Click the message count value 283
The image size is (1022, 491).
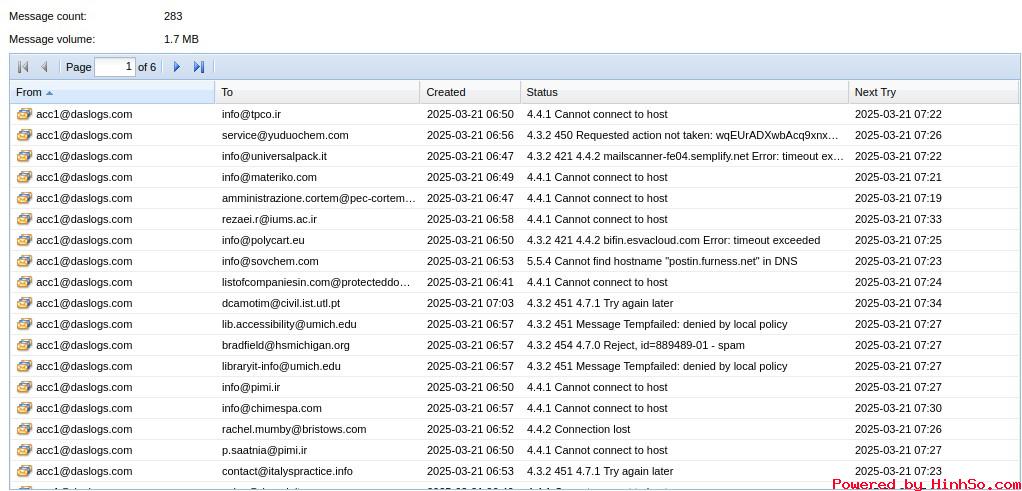173,16
